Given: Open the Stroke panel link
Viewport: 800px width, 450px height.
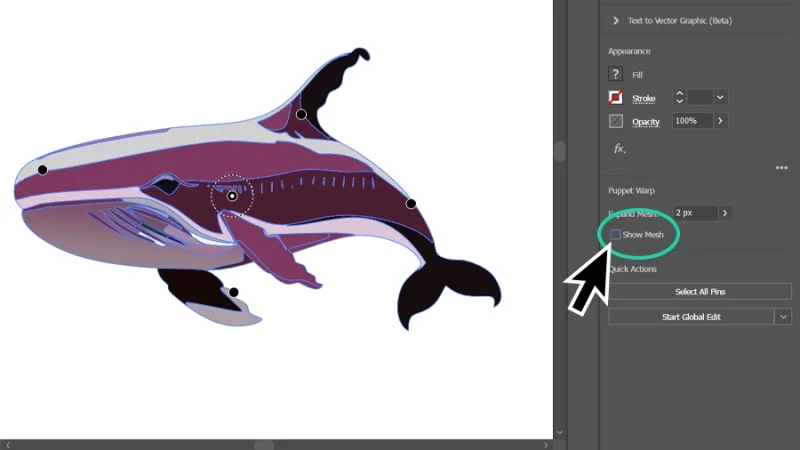Looking at the screenshot, I should [x=644, y=98].
